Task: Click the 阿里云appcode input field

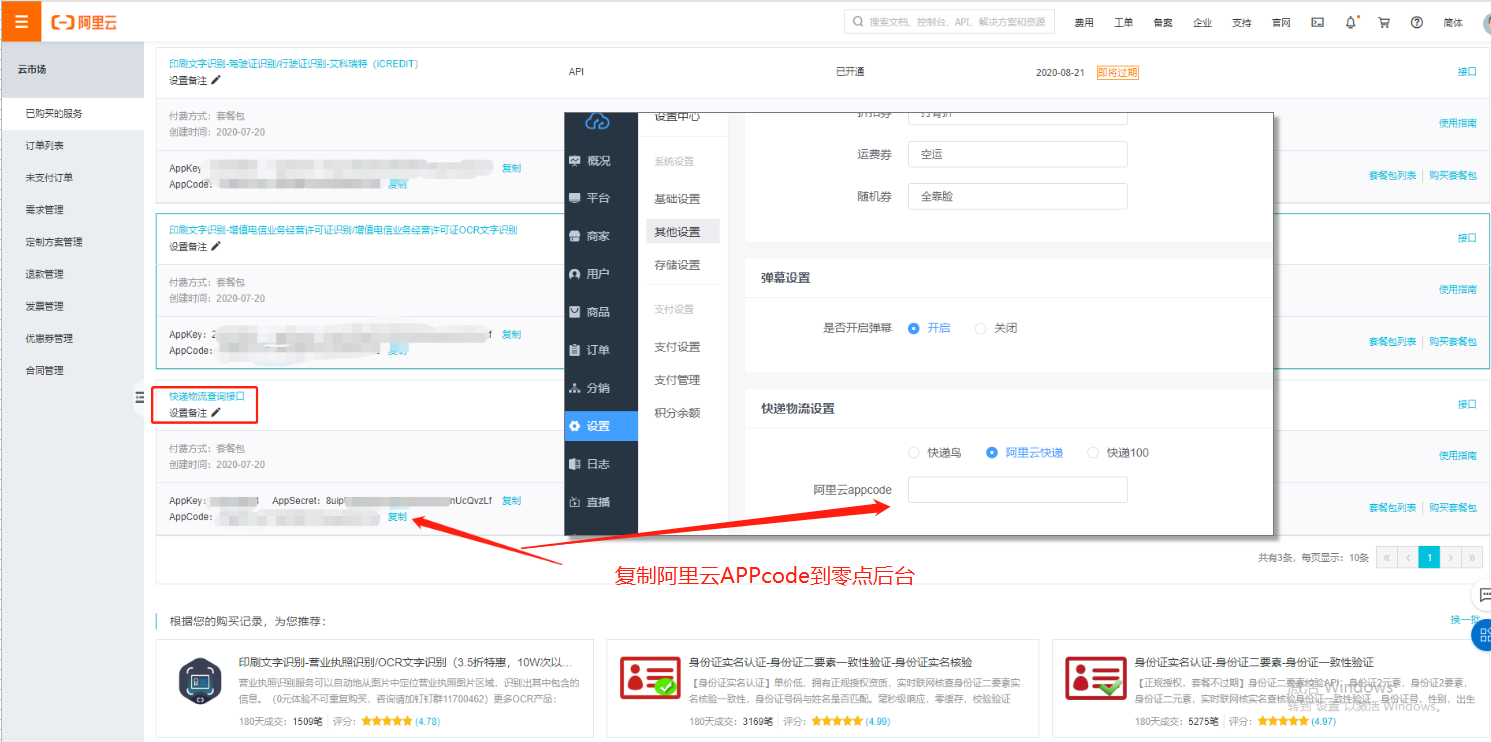Action: pyautogui.click(x=1018, y=489)
